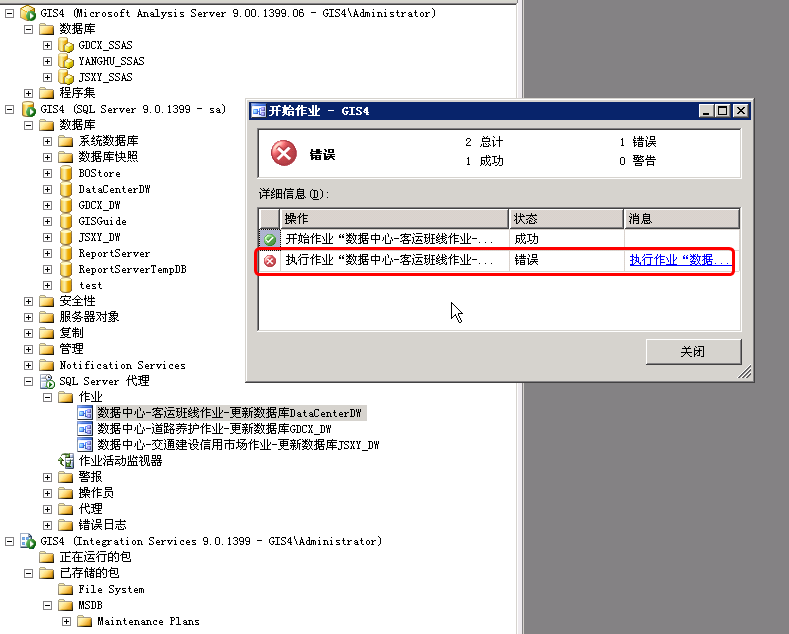
Task: Expand the 警报 node
Action: (47, 478)
